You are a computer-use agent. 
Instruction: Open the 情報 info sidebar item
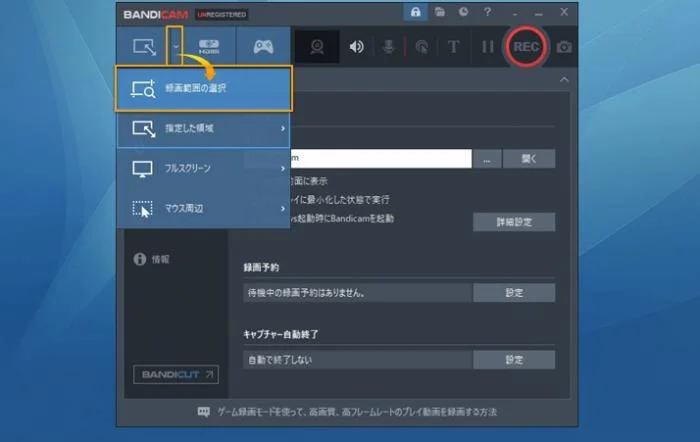pyautogui.click(x=152, y=259)
